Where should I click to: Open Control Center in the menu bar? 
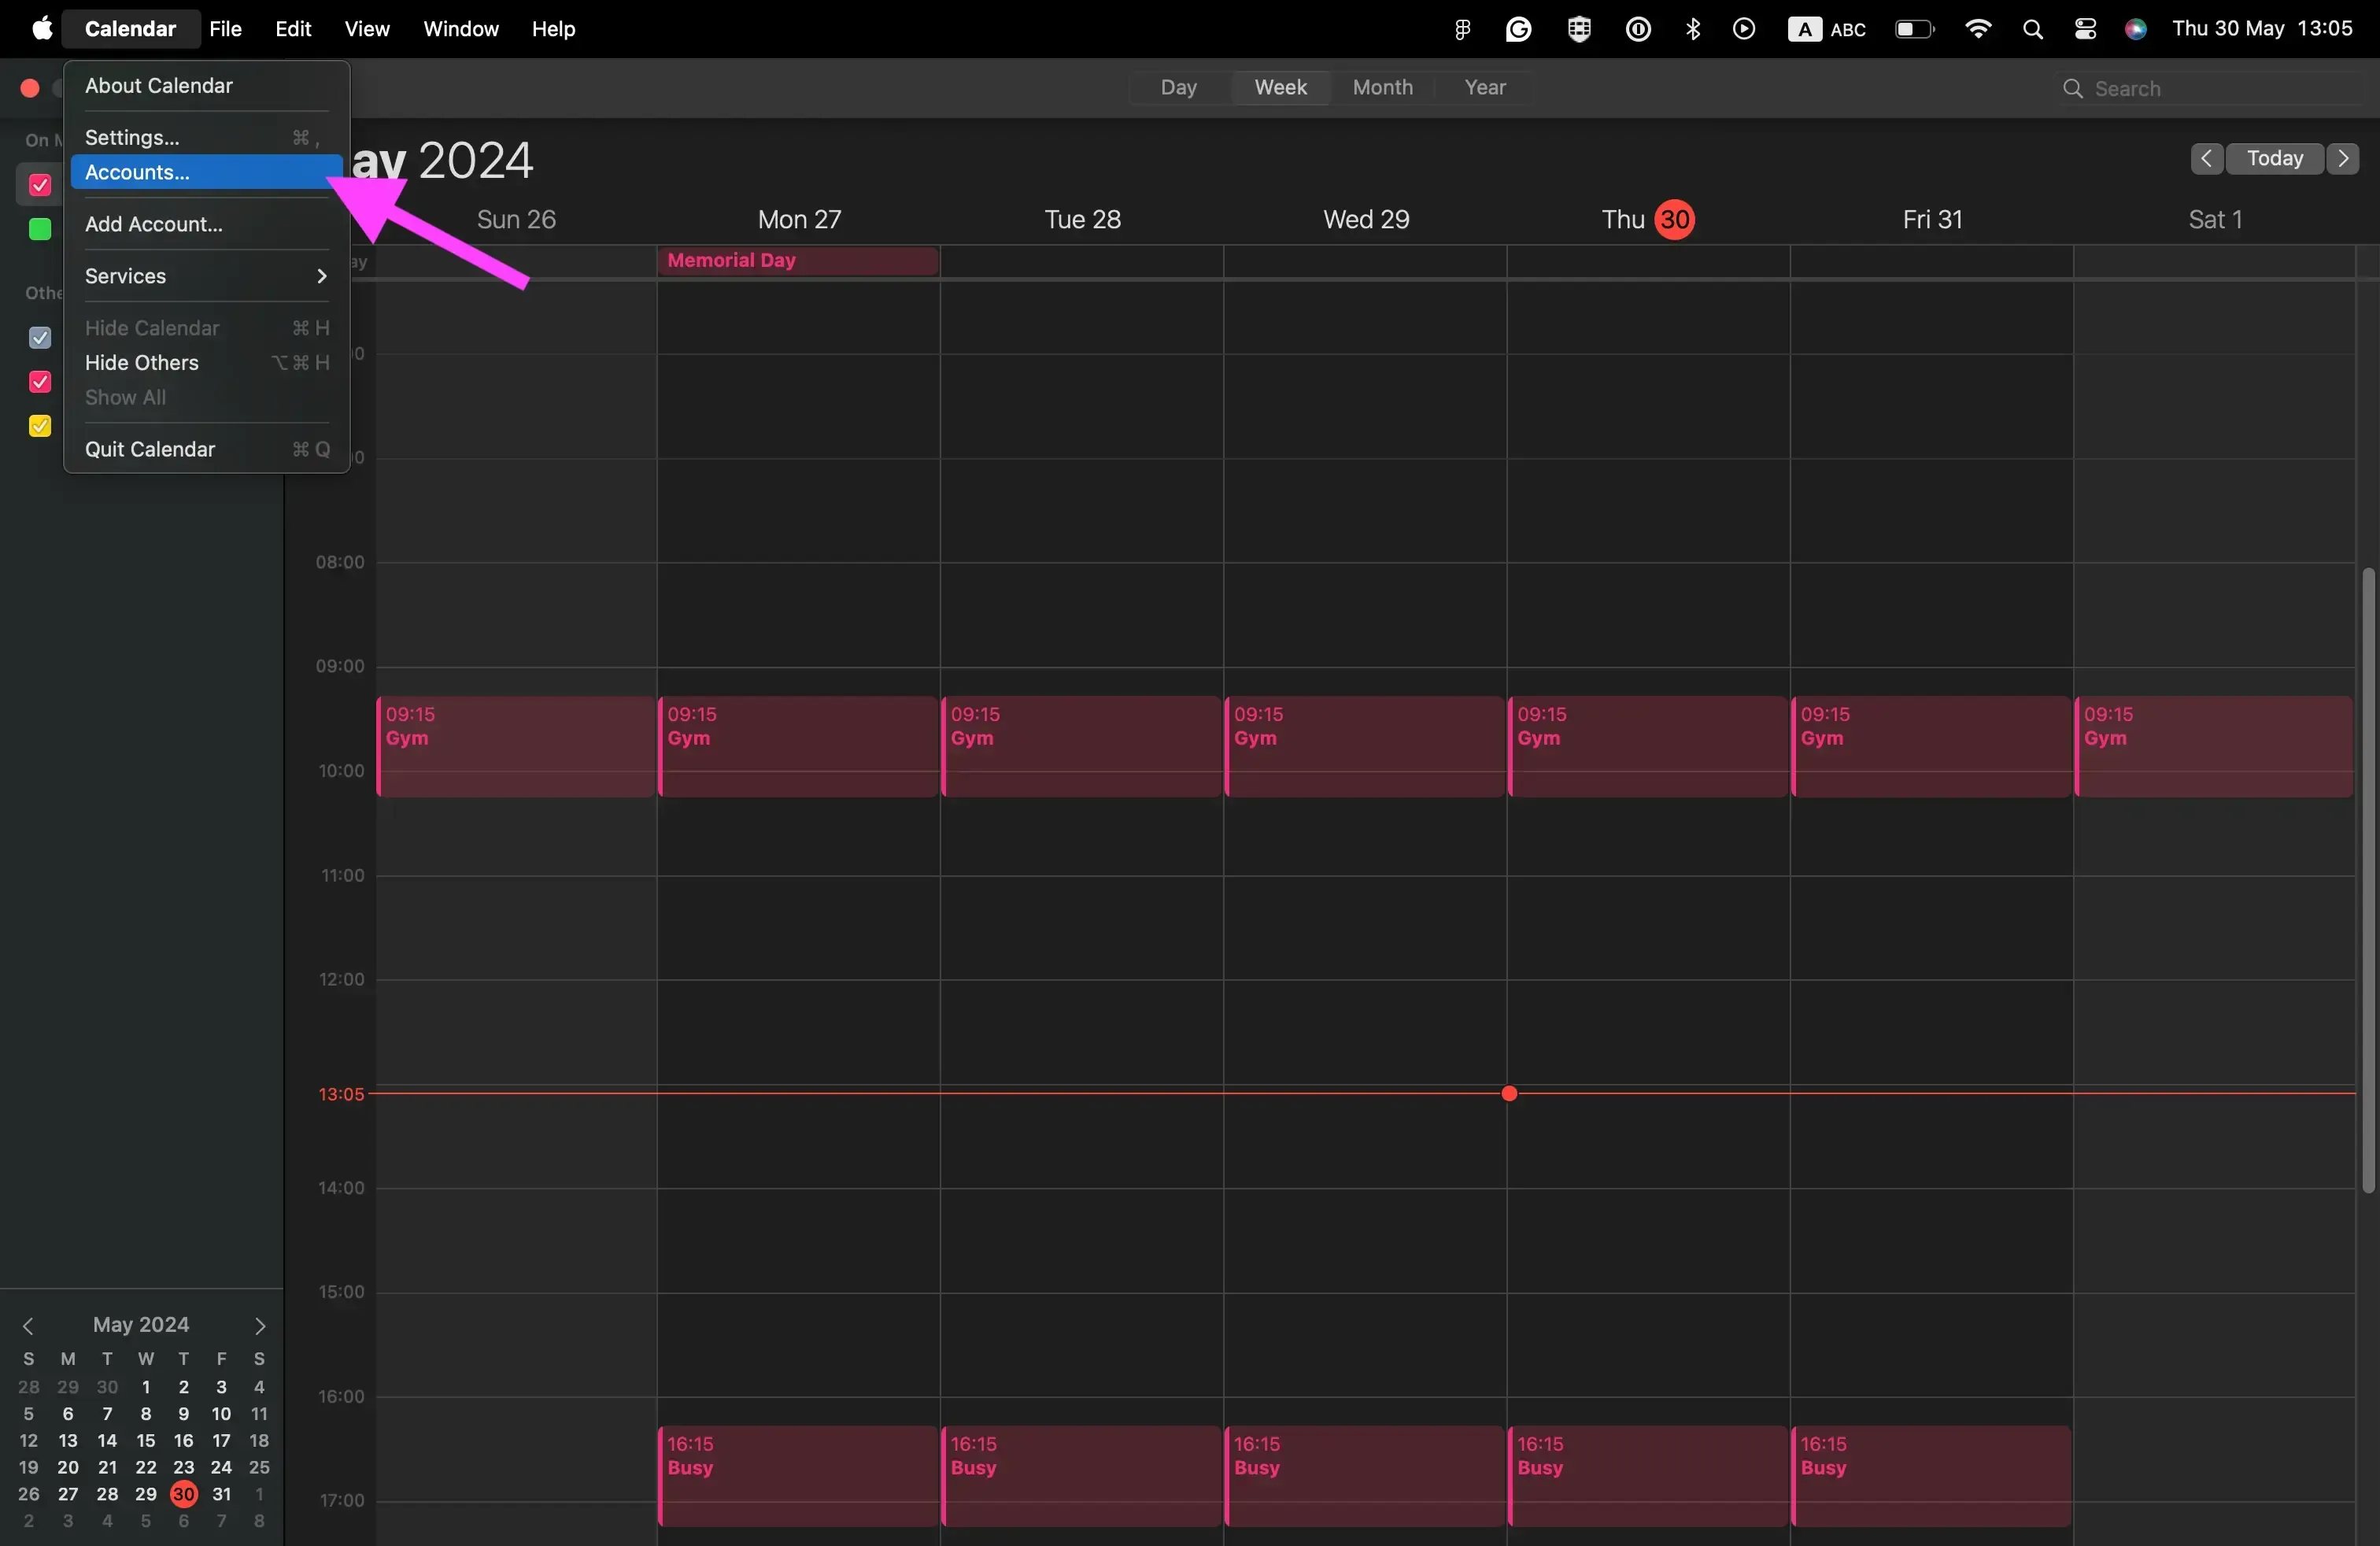click(x=2087, y=28)
